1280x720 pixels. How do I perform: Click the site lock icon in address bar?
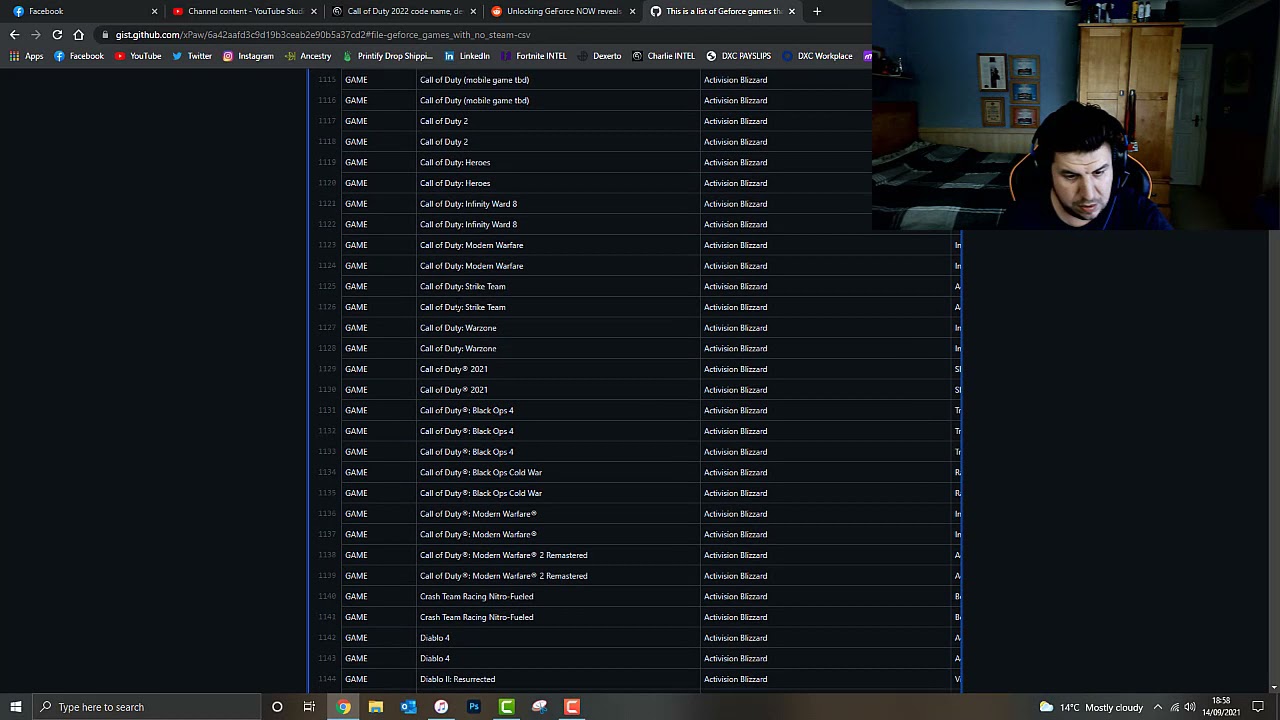105,35
